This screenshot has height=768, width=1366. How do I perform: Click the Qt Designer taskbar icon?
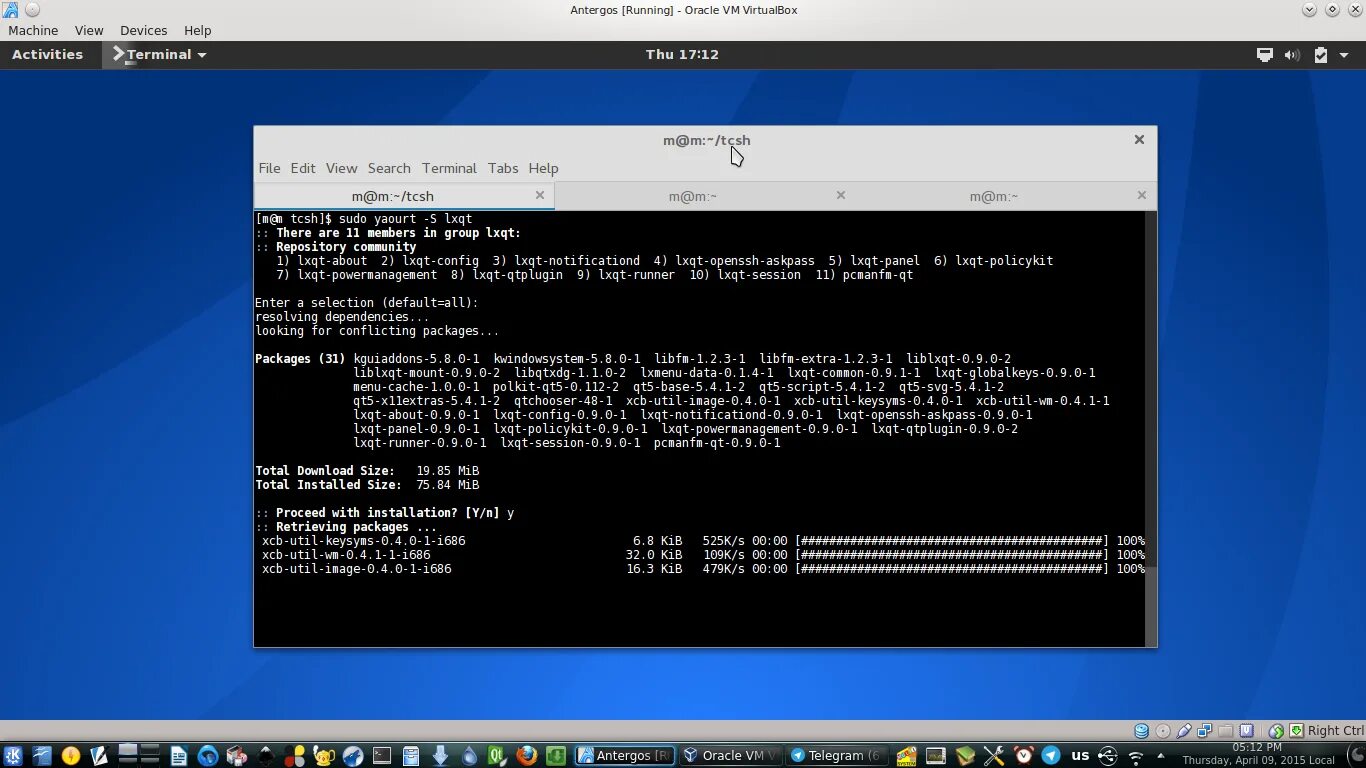(497, 756)
